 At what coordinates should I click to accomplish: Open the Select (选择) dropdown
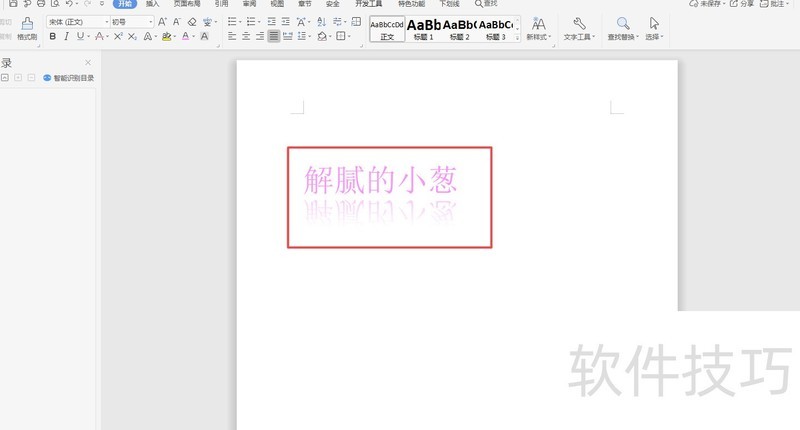pos(654,29)
